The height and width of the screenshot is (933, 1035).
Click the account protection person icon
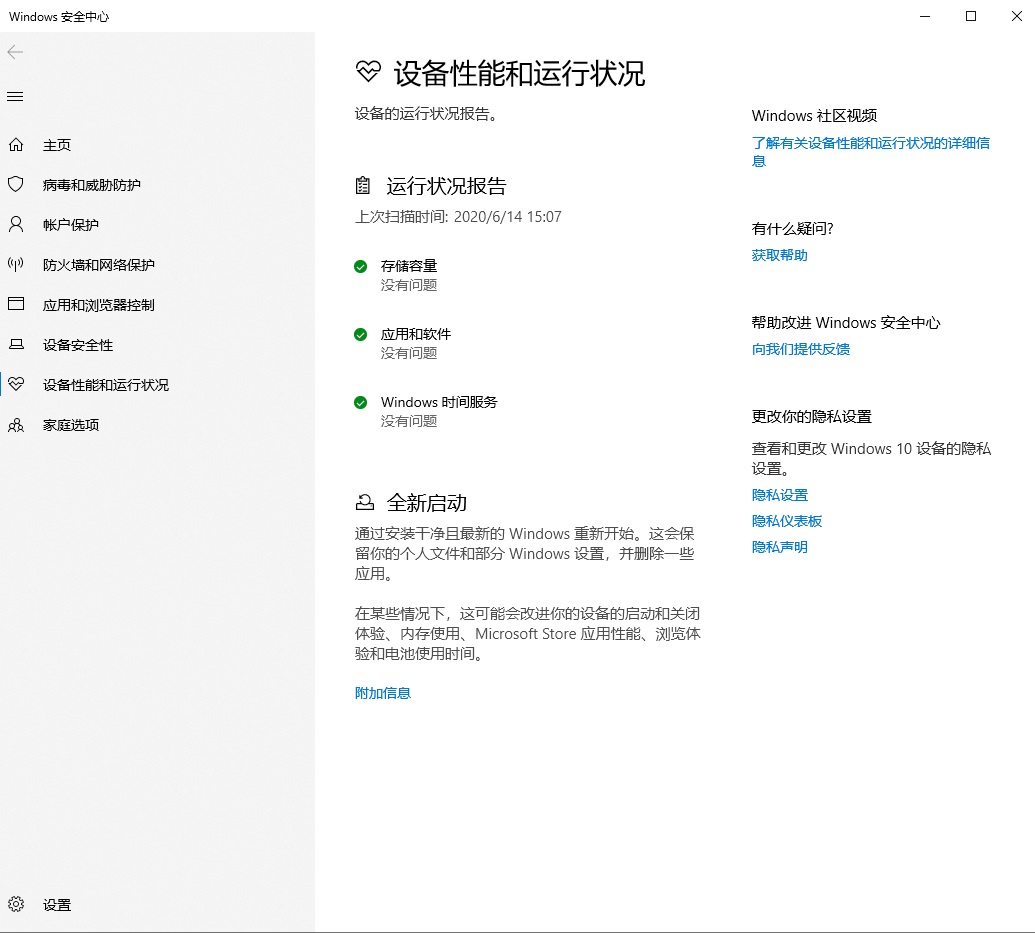[16, 225]
